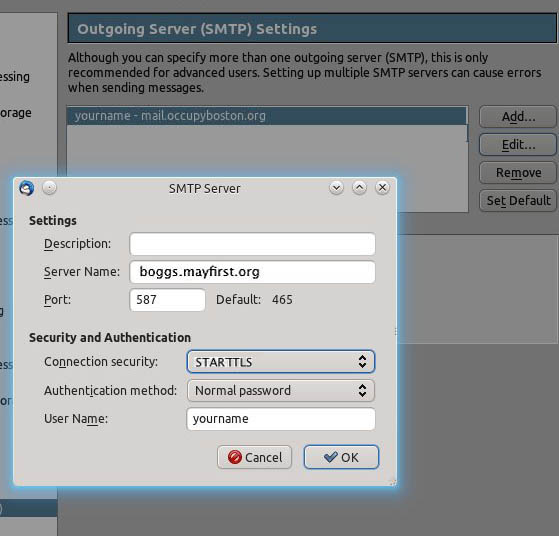Focus the Description text field
Image resolution: width=559 pixels, height=536 pixels.
[x=252, y=244]
